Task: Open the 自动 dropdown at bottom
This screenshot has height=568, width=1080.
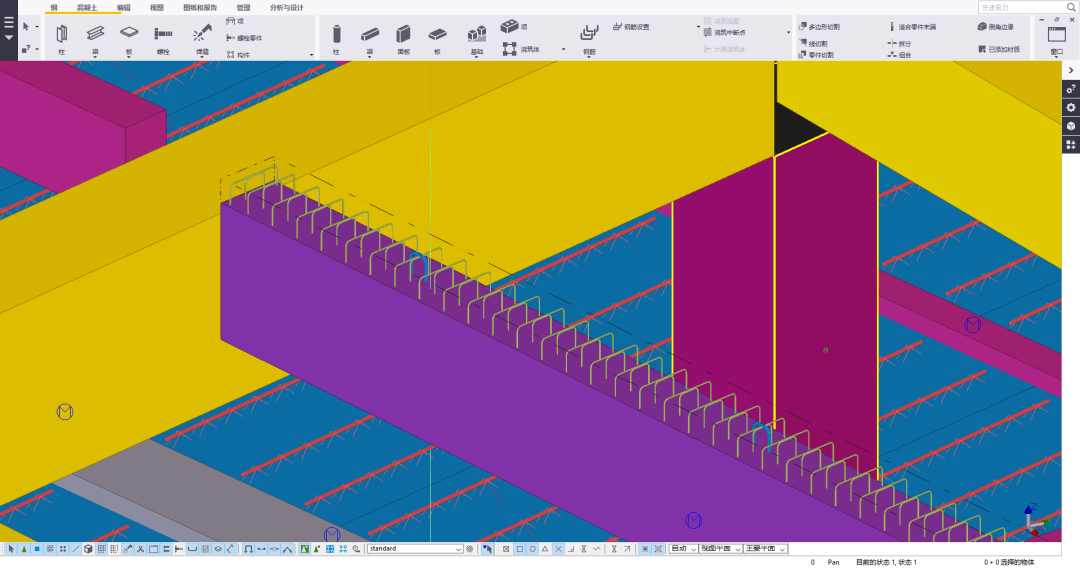Action: (x=683, y=549)
